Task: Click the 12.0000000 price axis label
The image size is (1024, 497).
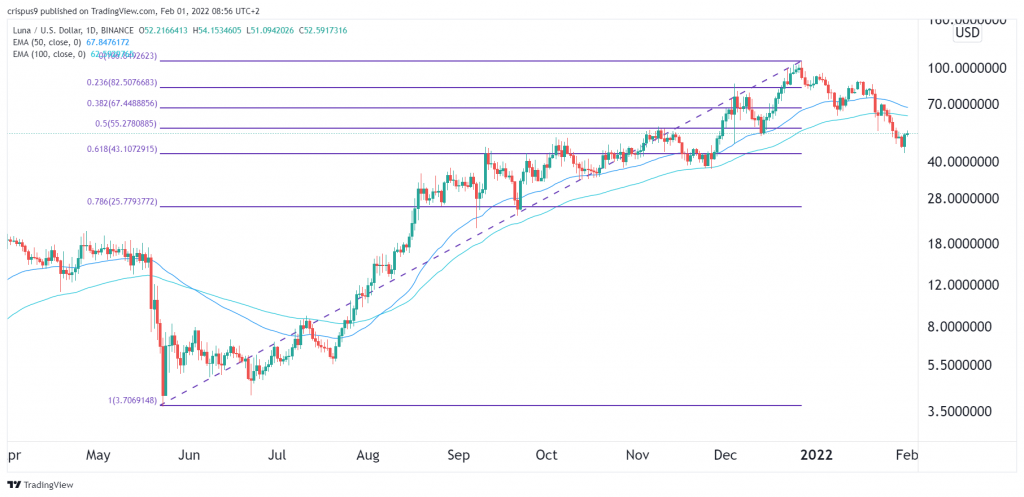Action: [965, 285]
